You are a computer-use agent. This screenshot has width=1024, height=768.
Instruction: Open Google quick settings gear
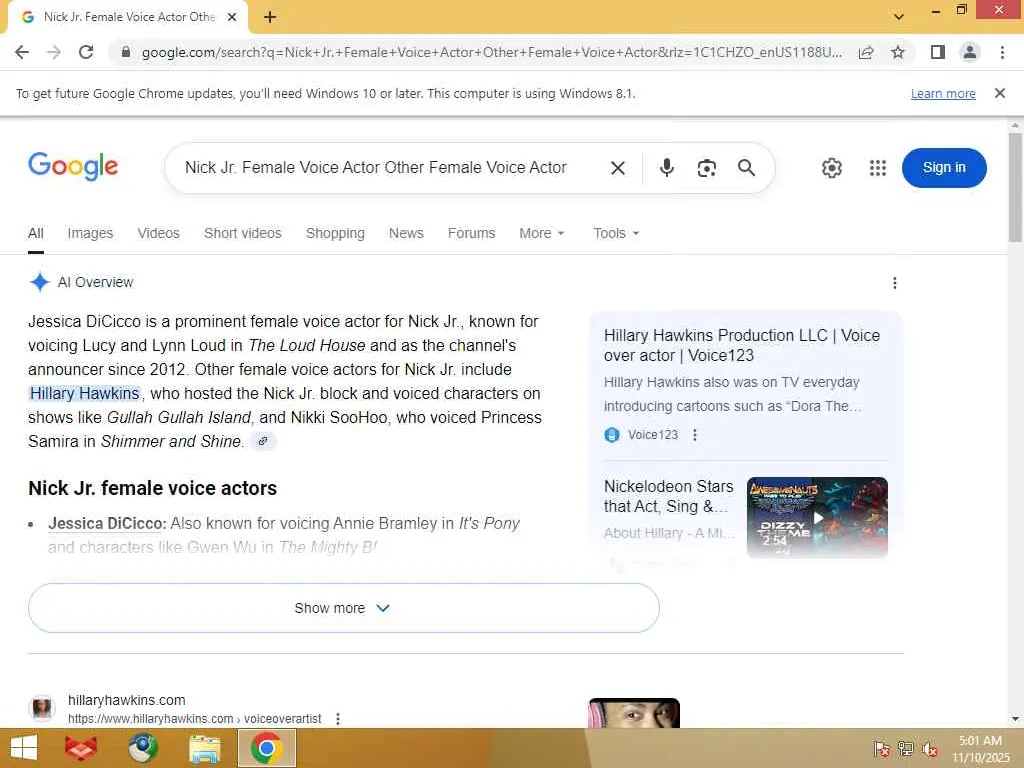(831, 168)
